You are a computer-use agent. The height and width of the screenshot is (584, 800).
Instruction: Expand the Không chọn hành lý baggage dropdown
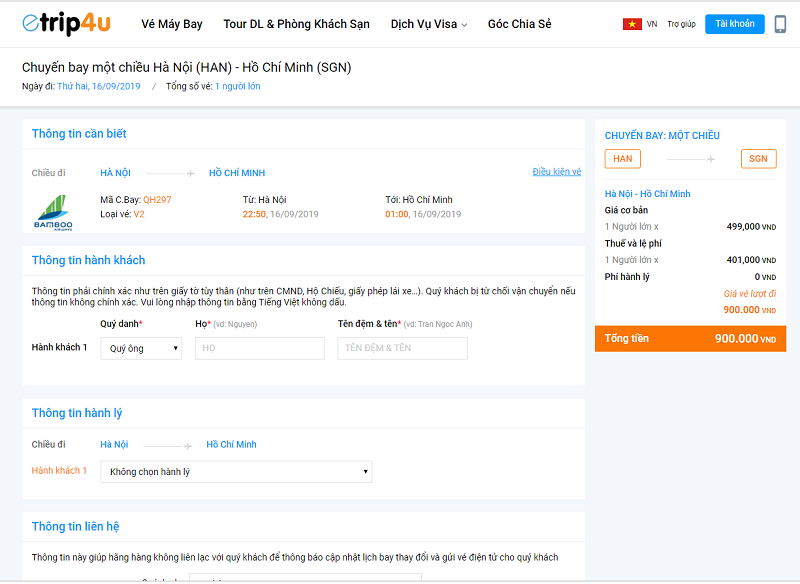click(x=236, y=471)
